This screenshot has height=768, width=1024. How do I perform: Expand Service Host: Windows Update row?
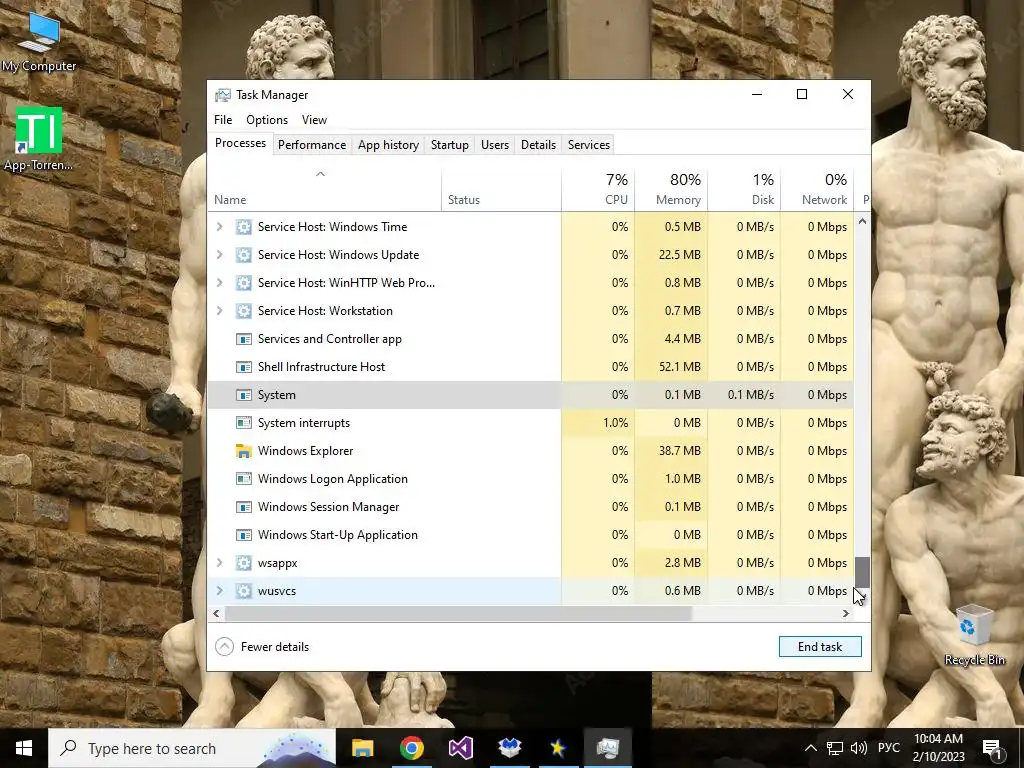[x=220, y=255]
